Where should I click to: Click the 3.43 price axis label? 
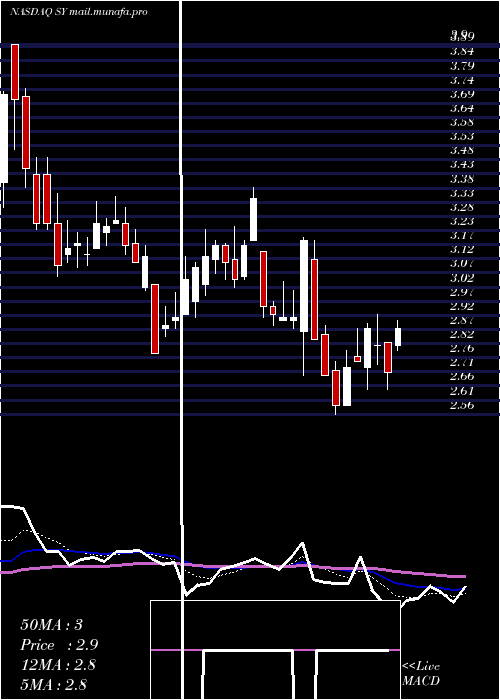[x=462, y=164]
